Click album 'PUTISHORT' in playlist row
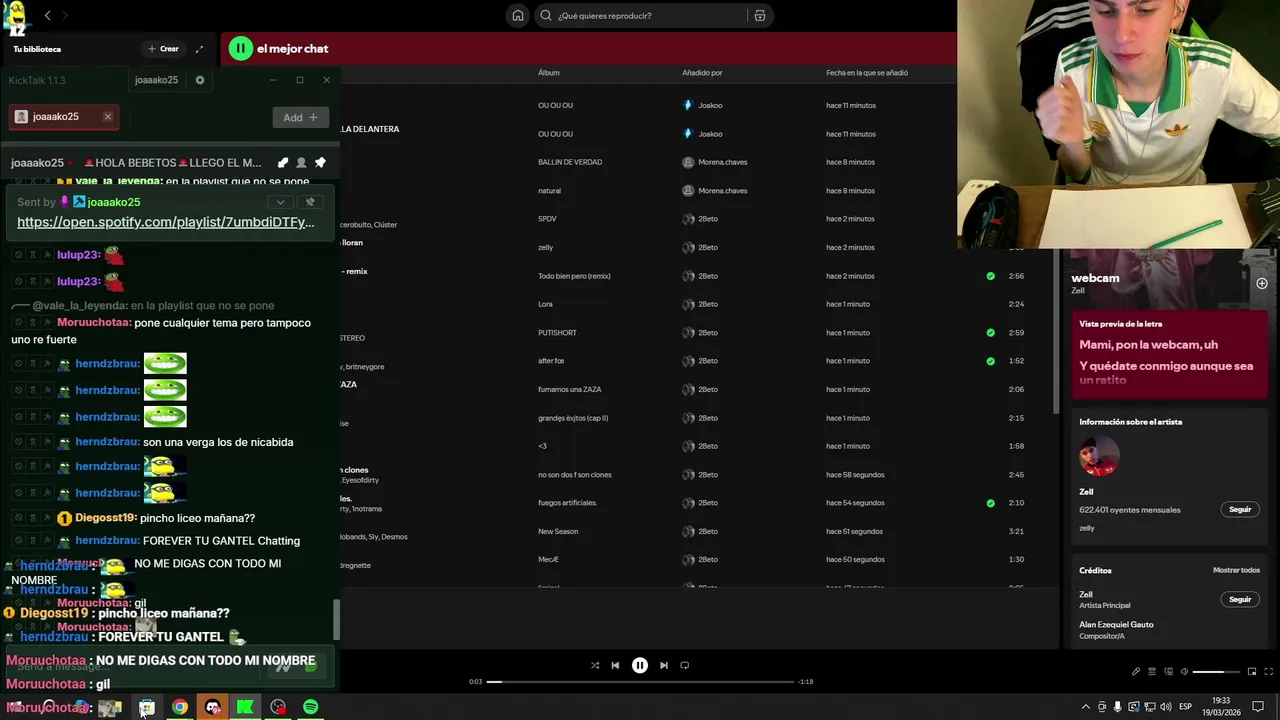The width and height of the screenshot is (1280, 720). 557,332
